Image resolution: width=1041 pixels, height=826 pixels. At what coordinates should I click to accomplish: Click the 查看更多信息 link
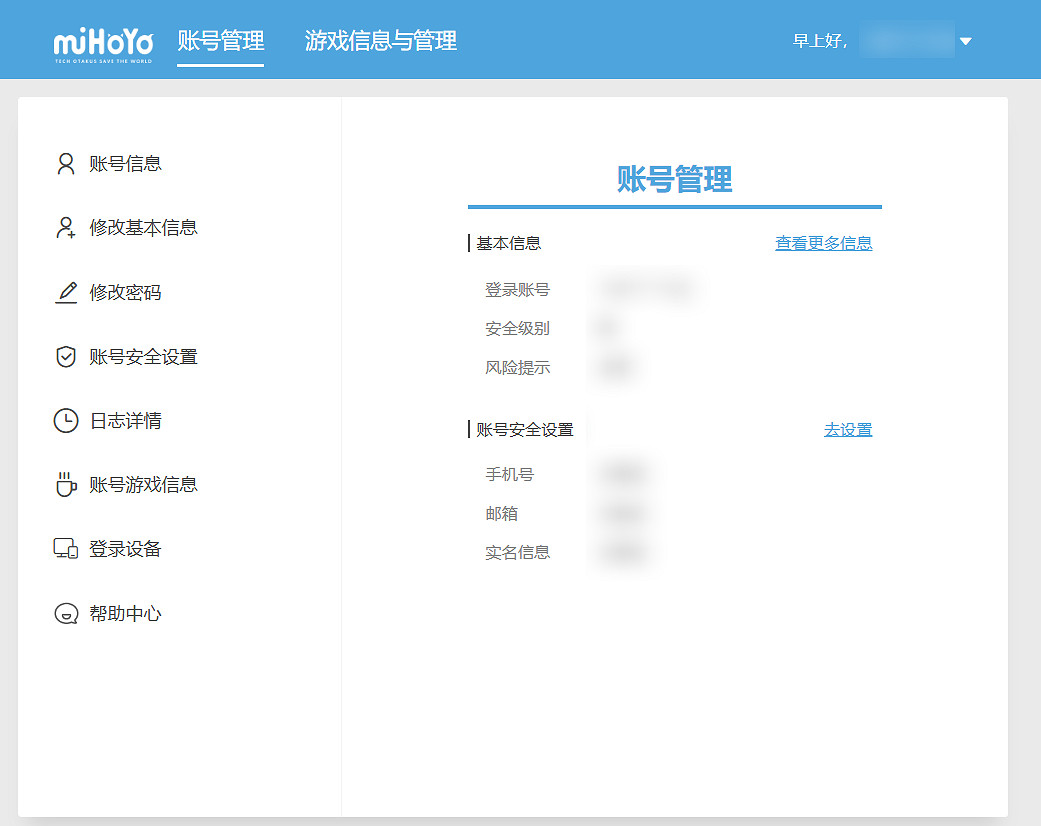point(823,243)
